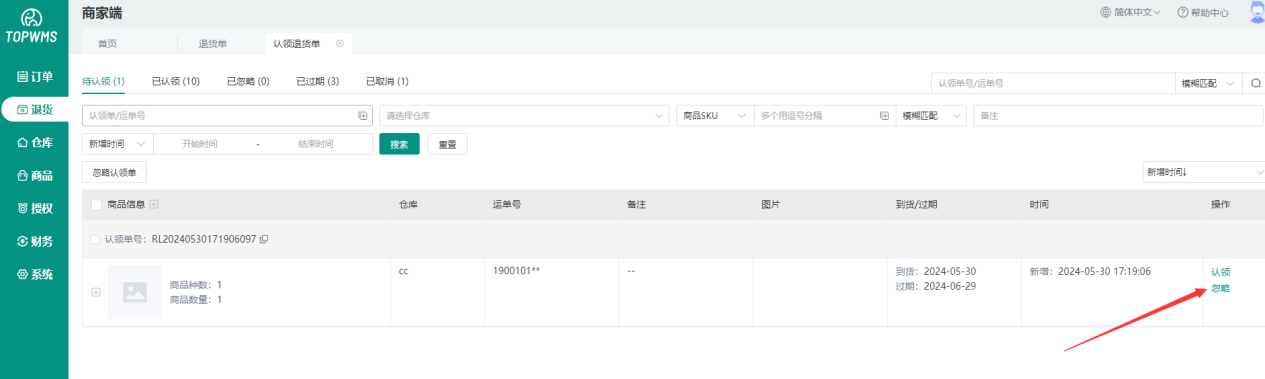Open the 系统 sidebar menu
The width and height of the screenshot is (1265, 379).
coord(34,274)
